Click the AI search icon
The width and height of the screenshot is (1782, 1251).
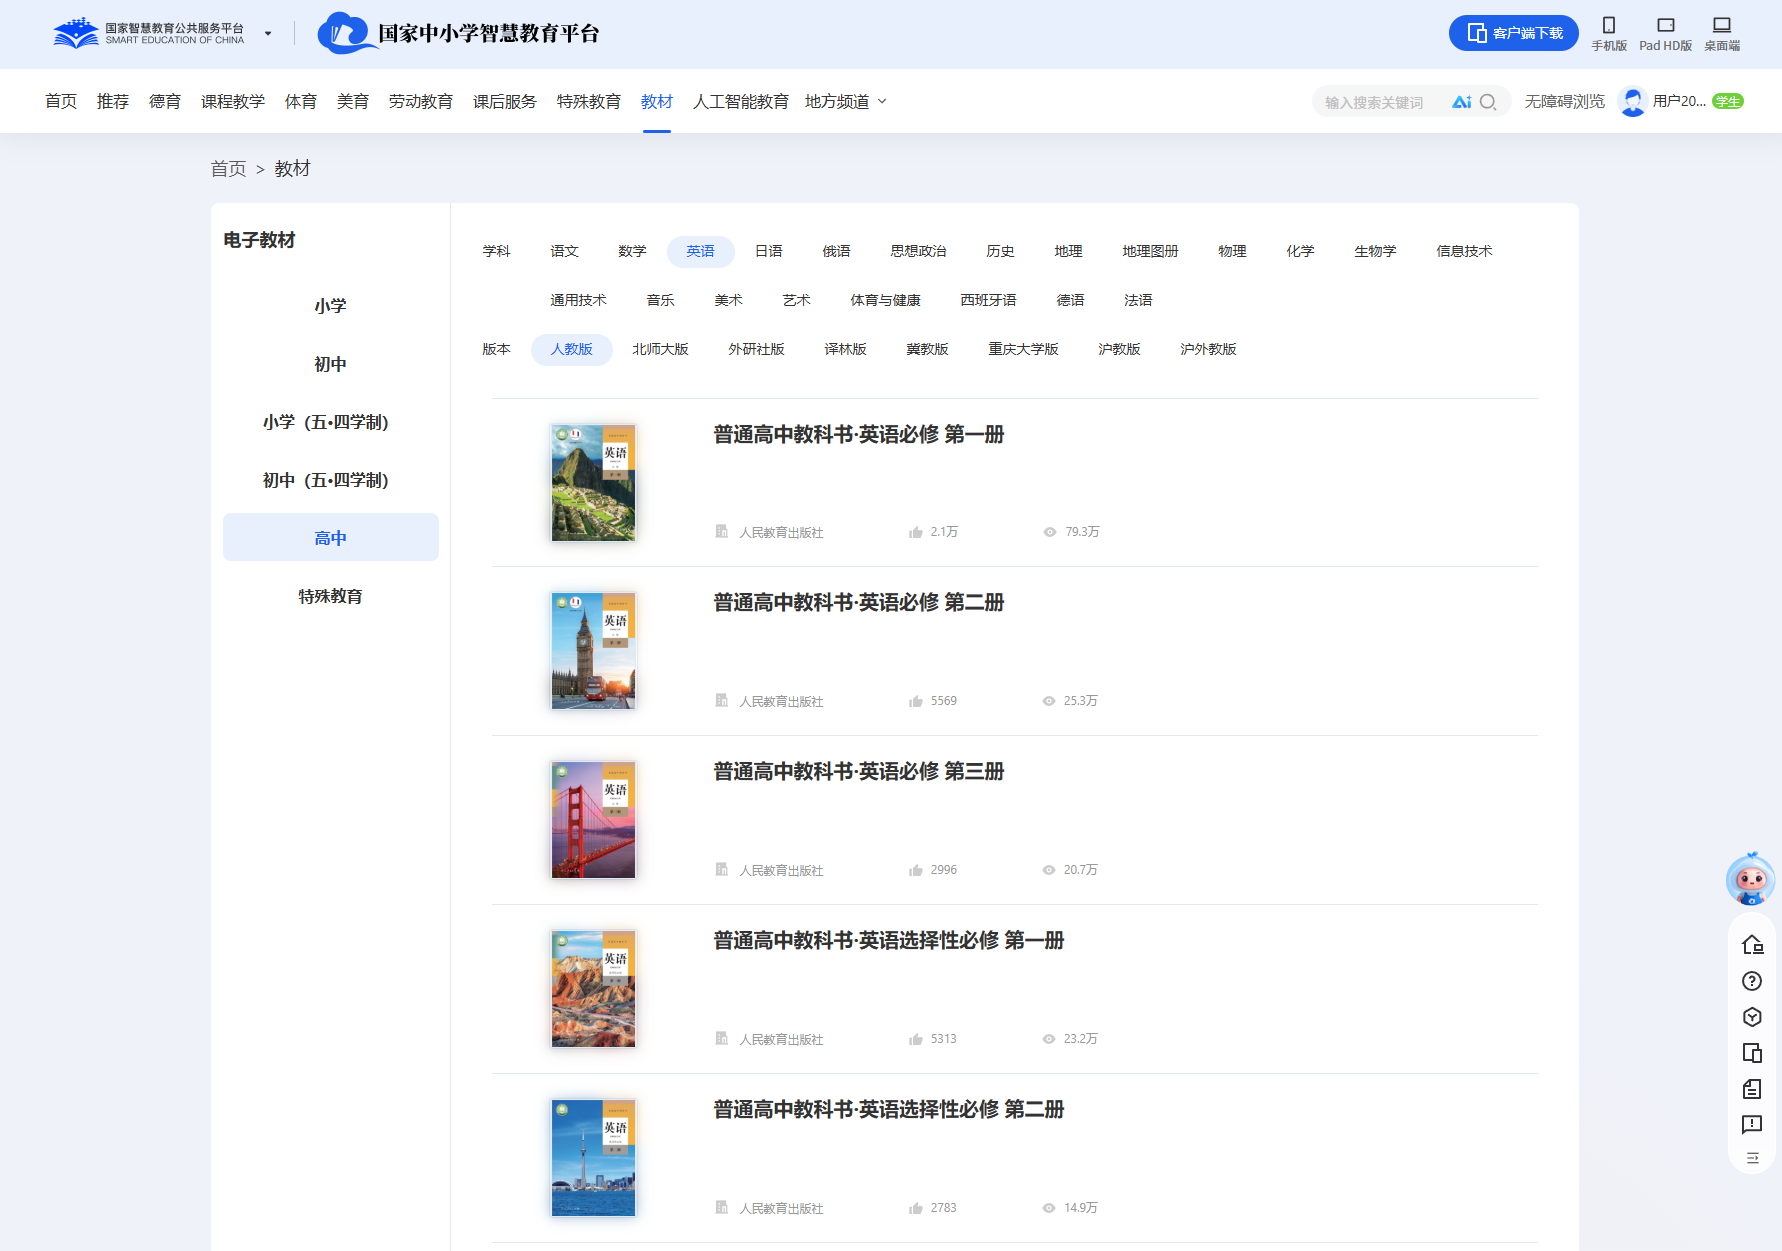click(1461, 102)
